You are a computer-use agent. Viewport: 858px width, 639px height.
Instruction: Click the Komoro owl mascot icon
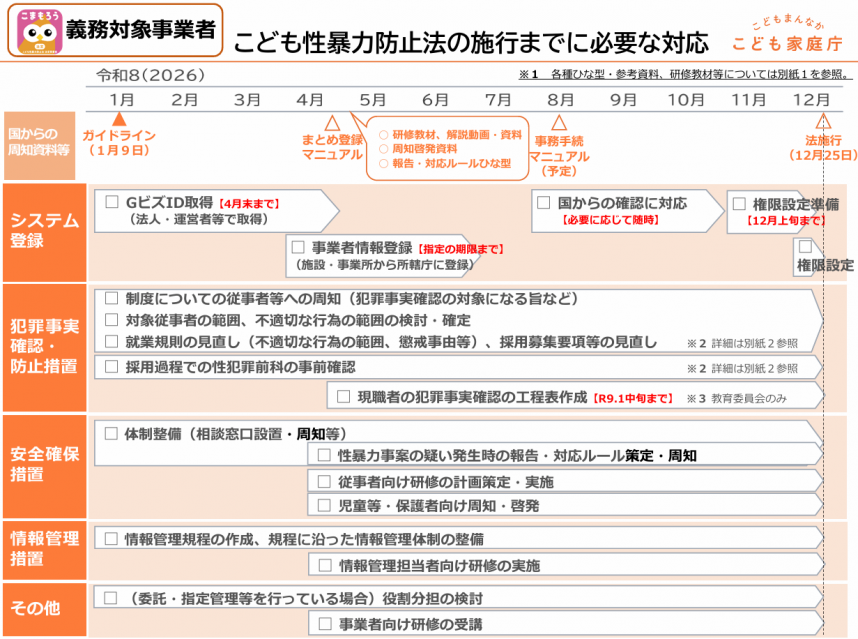(x=39, y=31)
